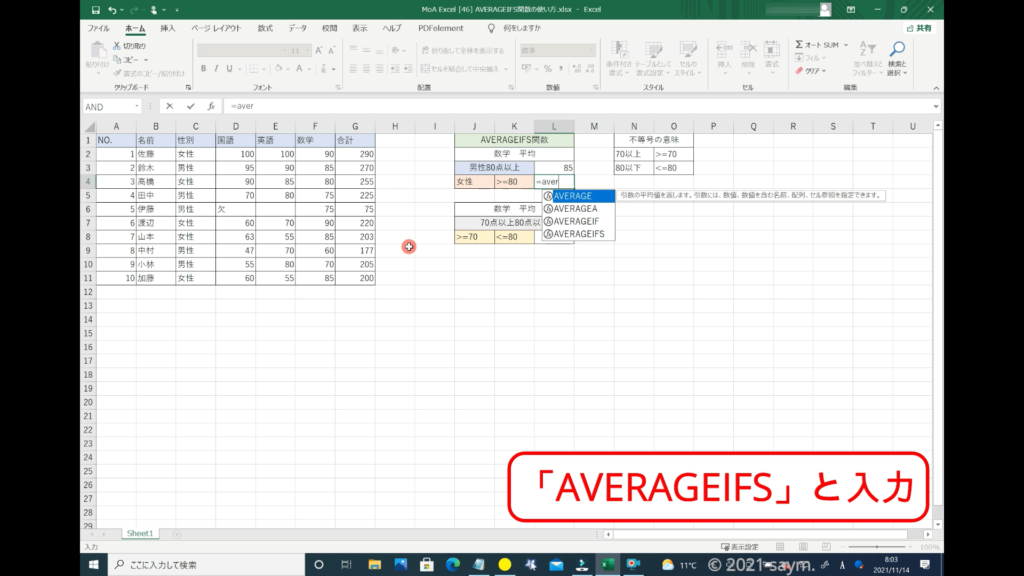
Task: Collapse the ribbon with the arrow
Action: click(935, 88)
